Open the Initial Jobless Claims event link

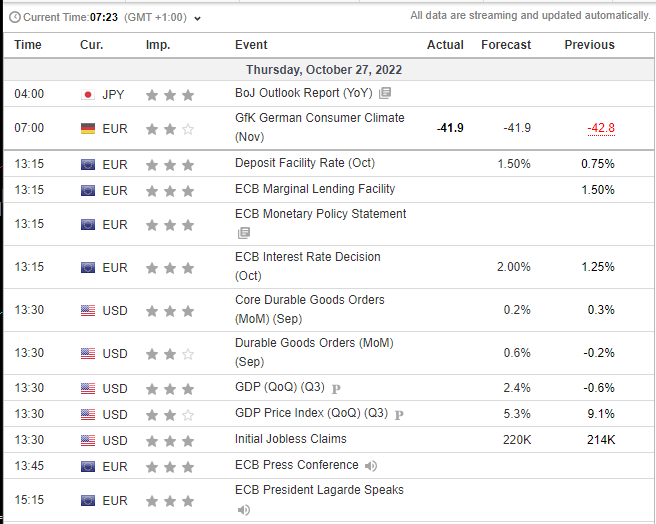tap(290, 439)
